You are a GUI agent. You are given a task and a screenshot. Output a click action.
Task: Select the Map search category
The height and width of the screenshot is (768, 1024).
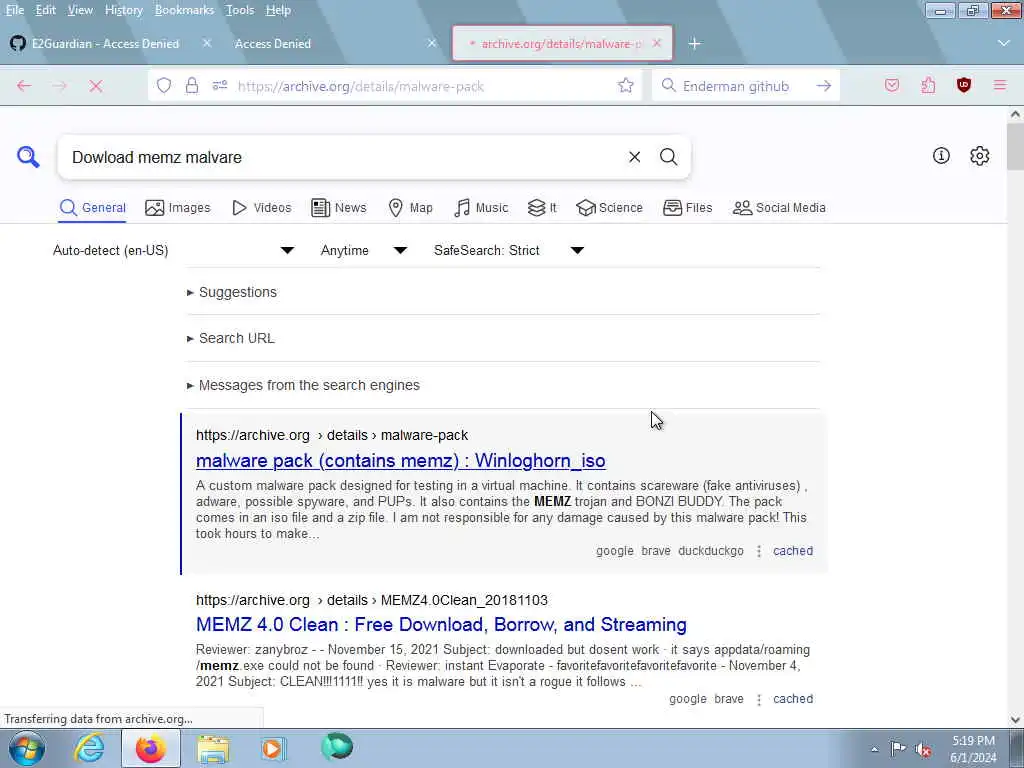(410, 208)
